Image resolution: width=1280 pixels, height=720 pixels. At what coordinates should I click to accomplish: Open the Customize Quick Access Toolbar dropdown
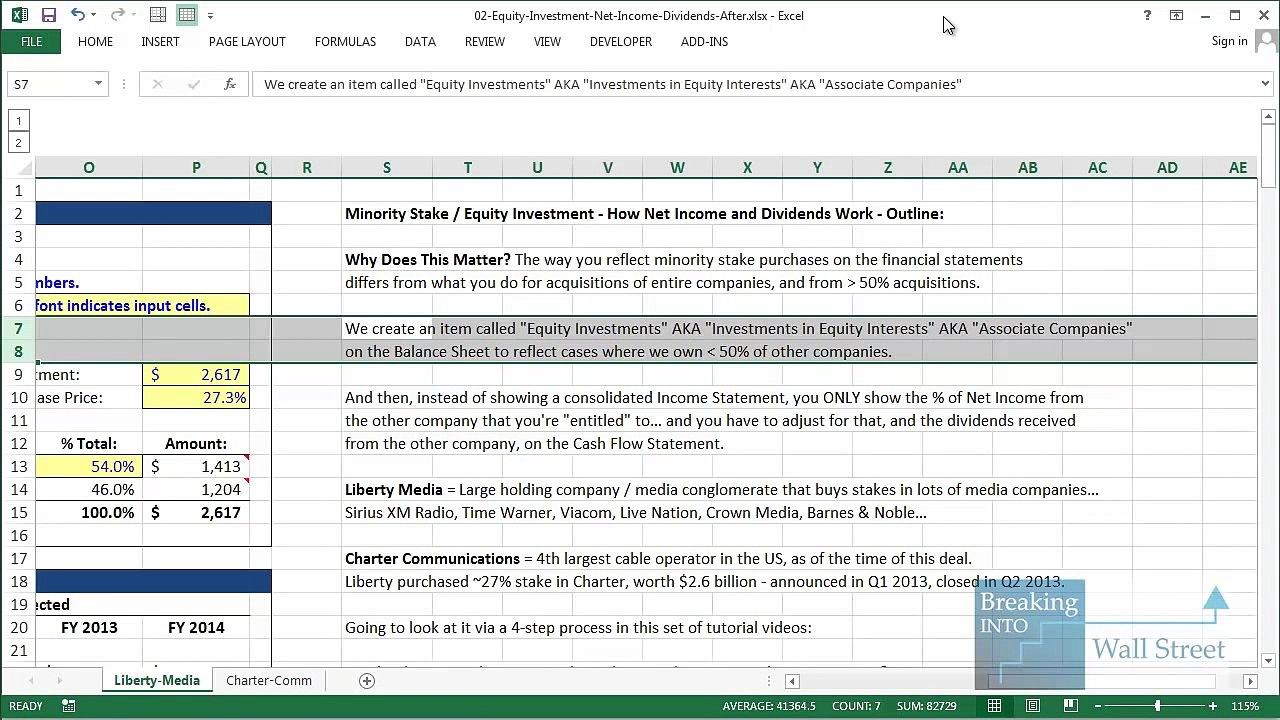coord(210,15)
